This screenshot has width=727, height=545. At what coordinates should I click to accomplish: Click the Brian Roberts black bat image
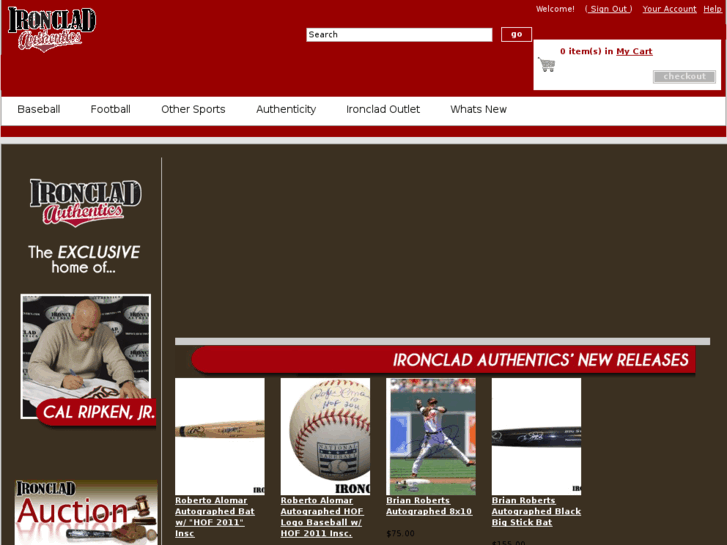coord(536,436)
